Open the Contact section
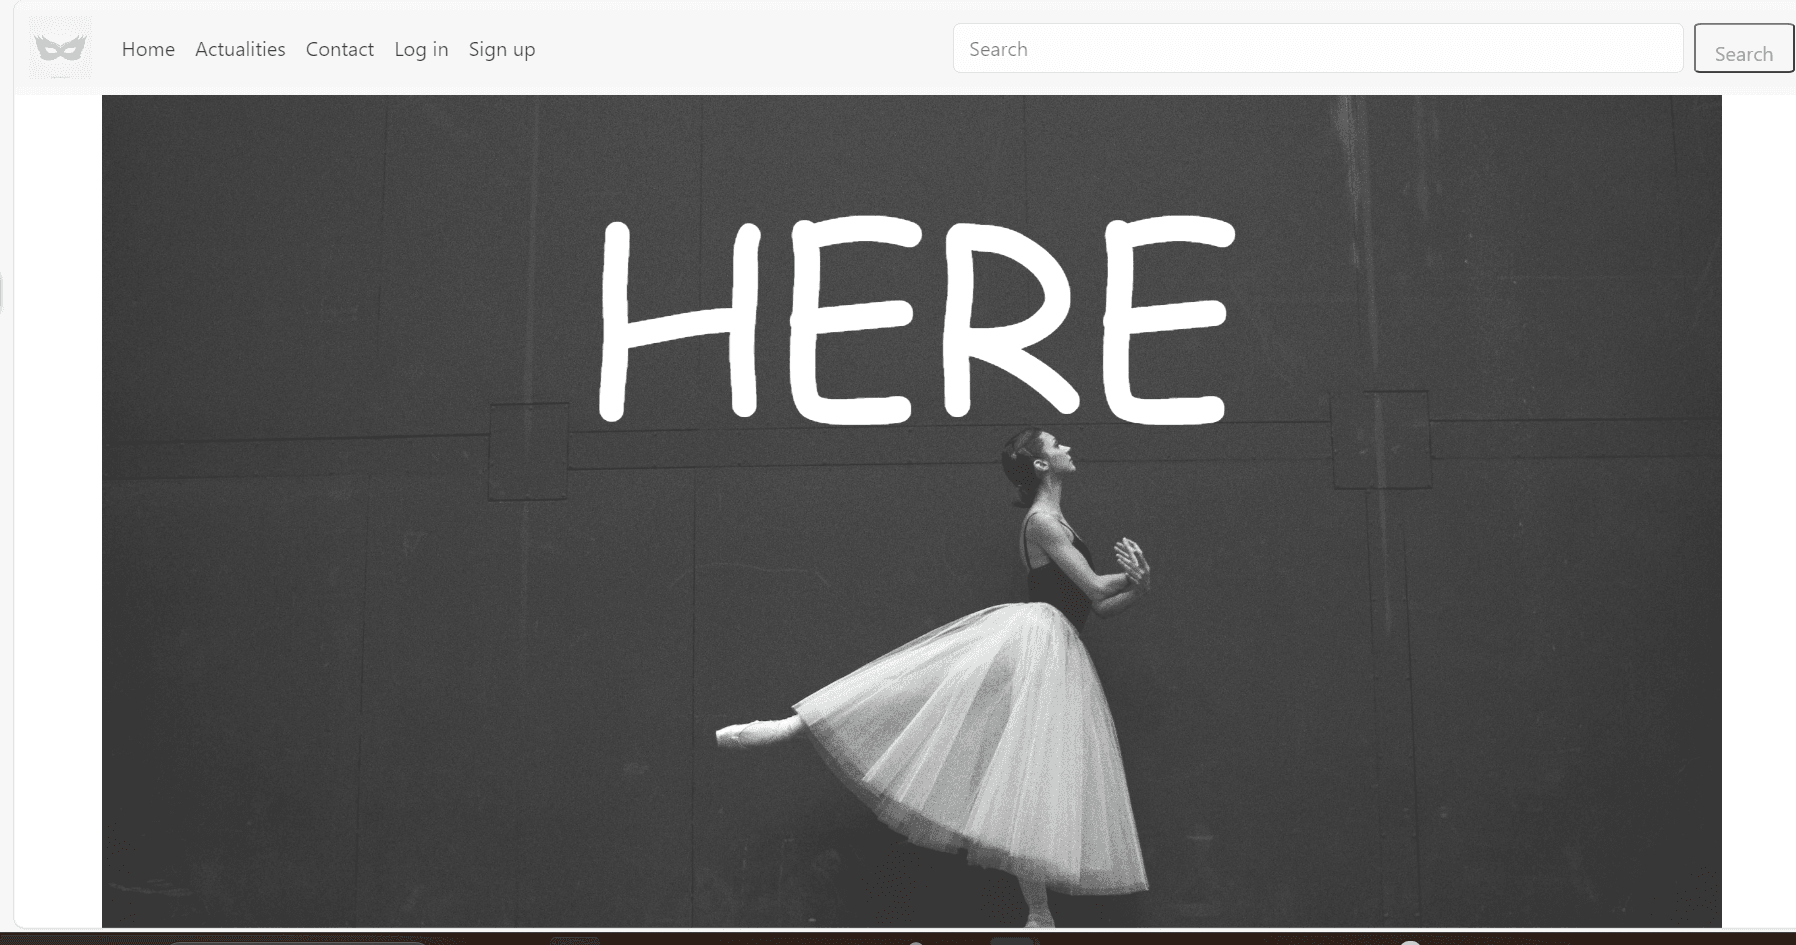 coord(339,49)
